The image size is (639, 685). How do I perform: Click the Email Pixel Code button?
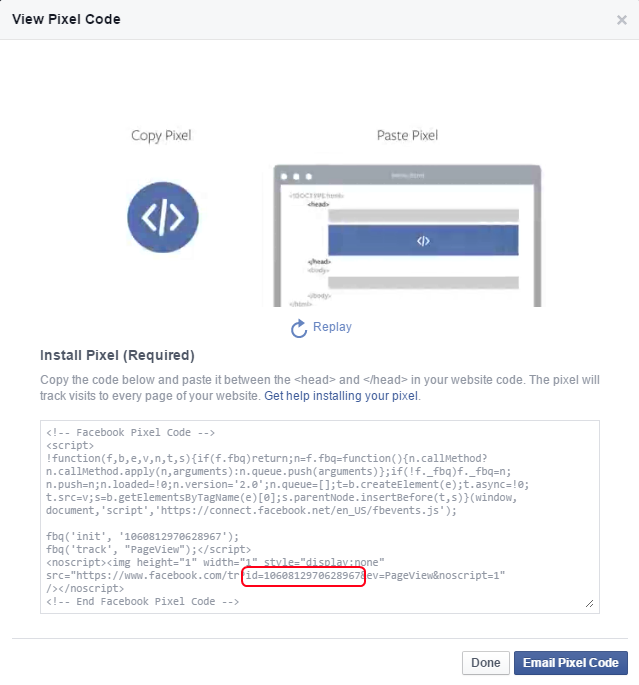click(x=571, y=663)
